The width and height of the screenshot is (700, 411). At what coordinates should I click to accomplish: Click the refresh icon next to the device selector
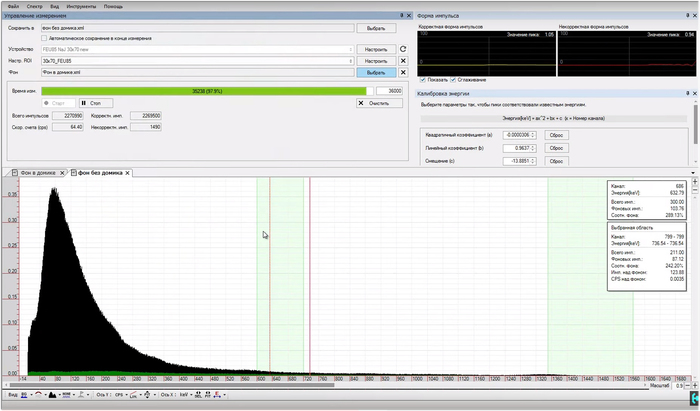pyautogui.click(x=403, y=48)
